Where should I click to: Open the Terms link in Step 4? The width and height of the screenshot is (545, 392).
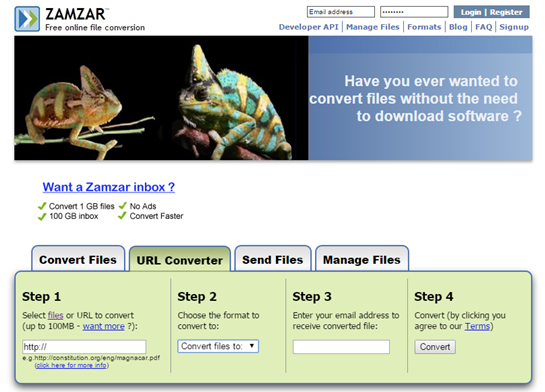pos(478,326)
